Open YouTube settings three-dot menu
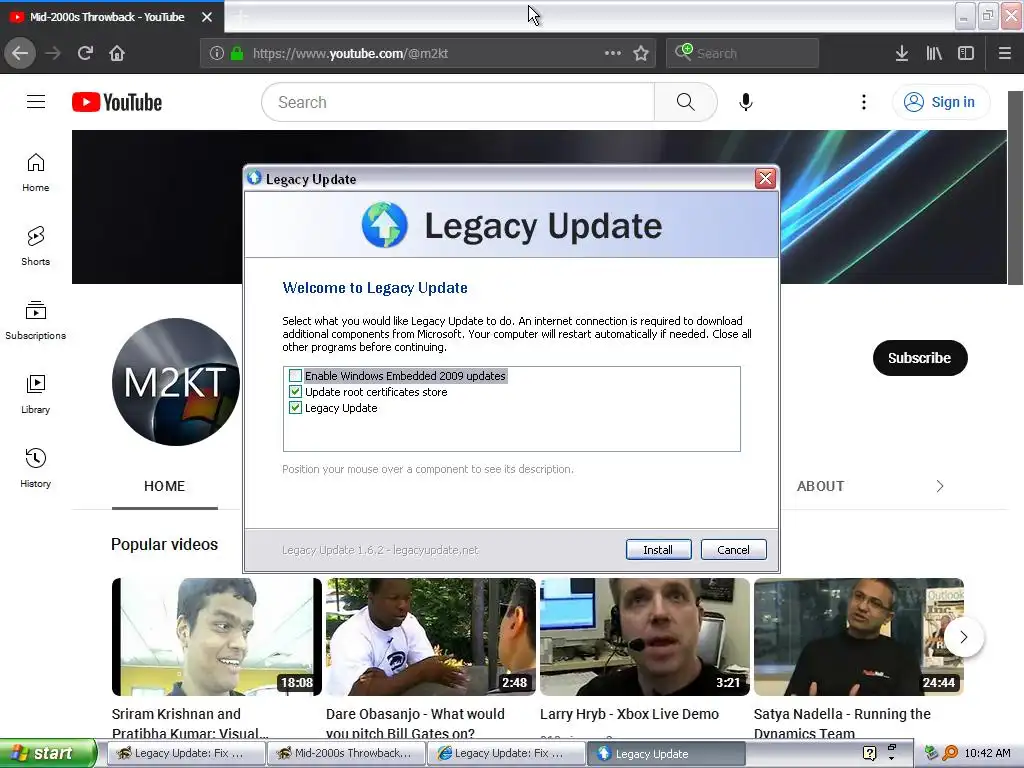1024x768 pixels. [x=864, y=102]
